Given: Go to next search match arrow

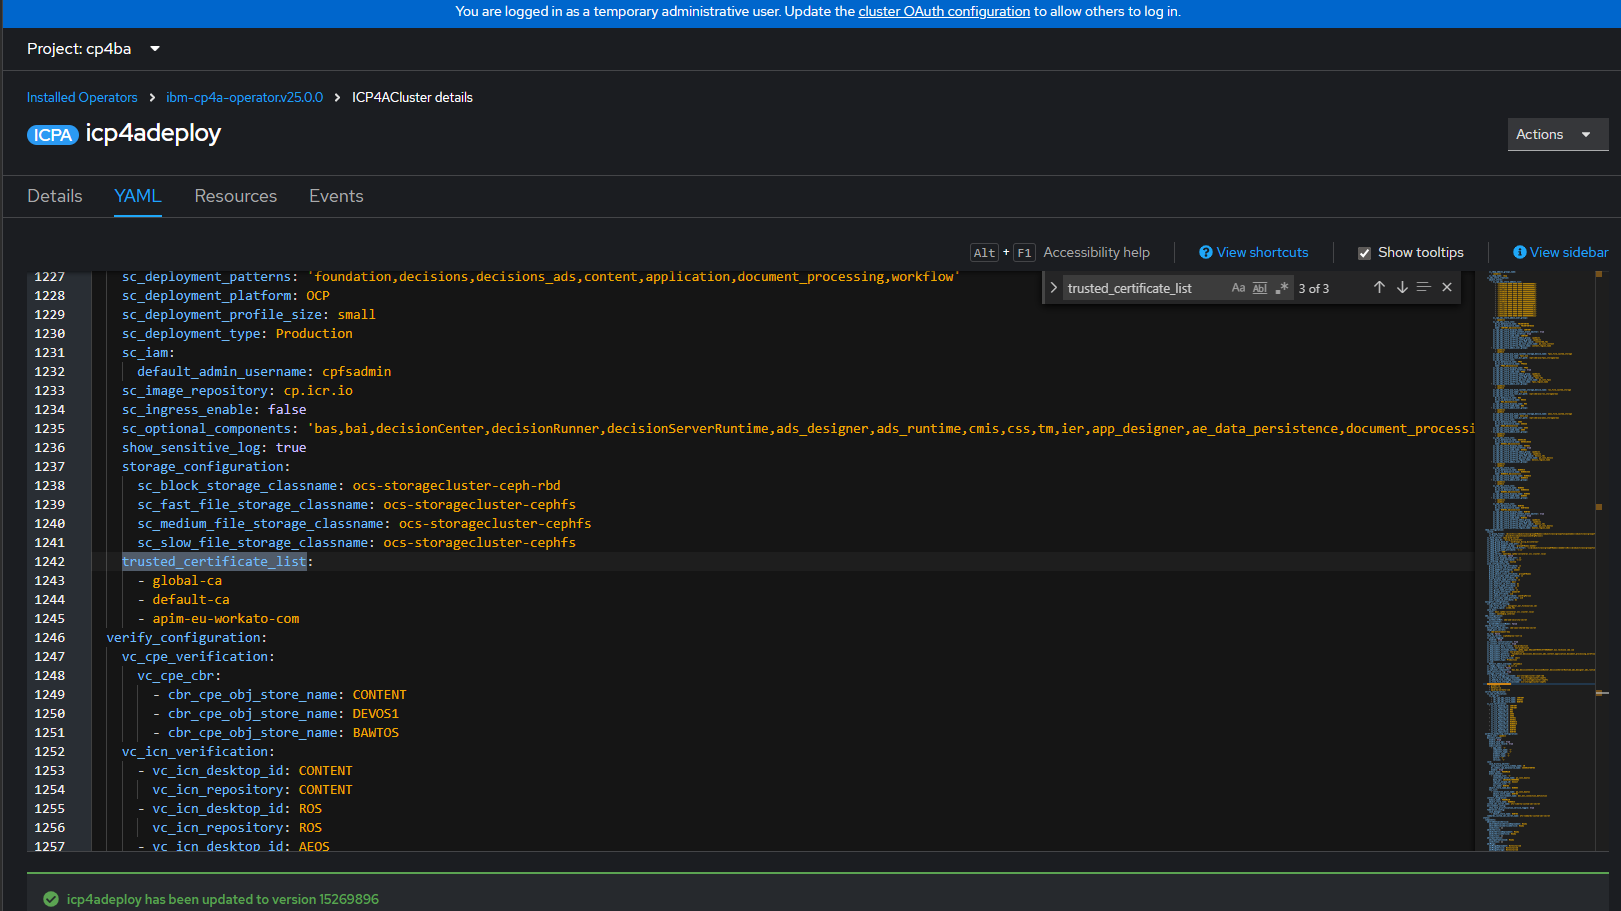Looking at the screenshot, I should tap(1402, 288).
